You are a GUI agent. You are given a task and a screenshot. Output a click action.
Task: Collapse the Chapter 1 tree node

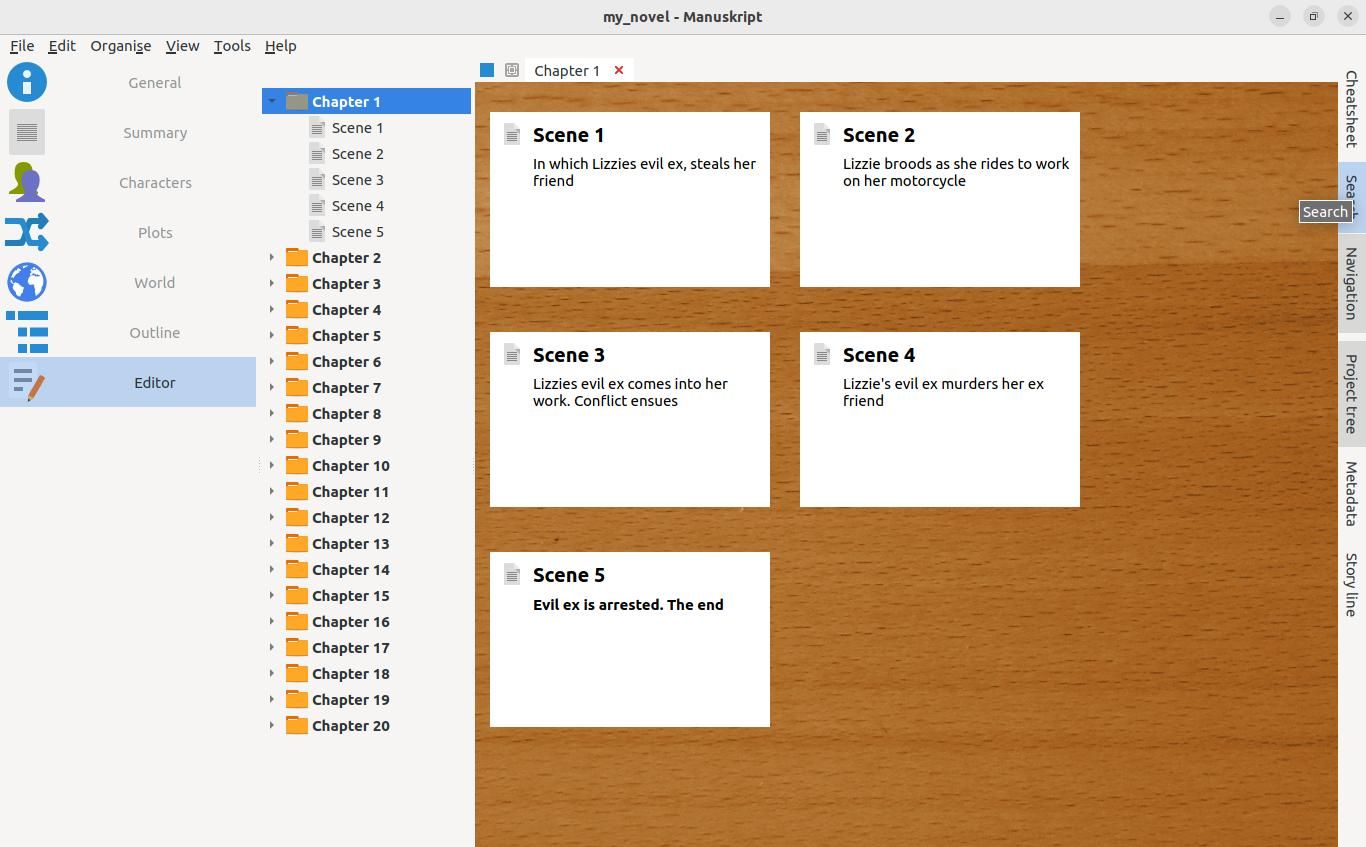[271, 101]
